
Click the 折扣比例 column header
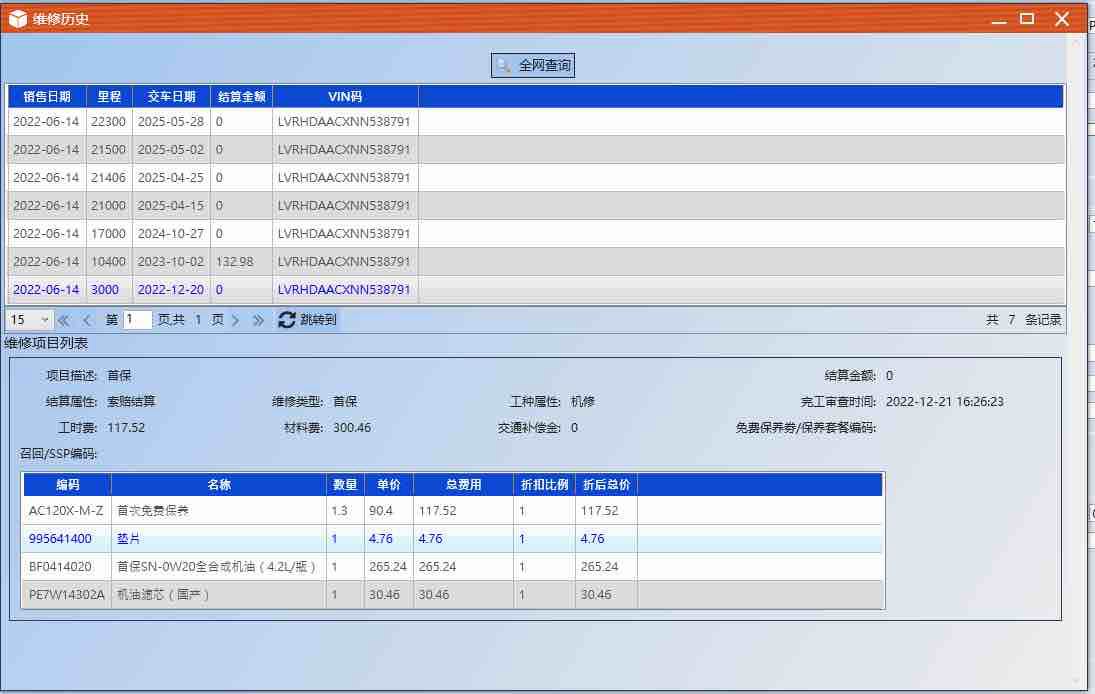pos(544,485)
